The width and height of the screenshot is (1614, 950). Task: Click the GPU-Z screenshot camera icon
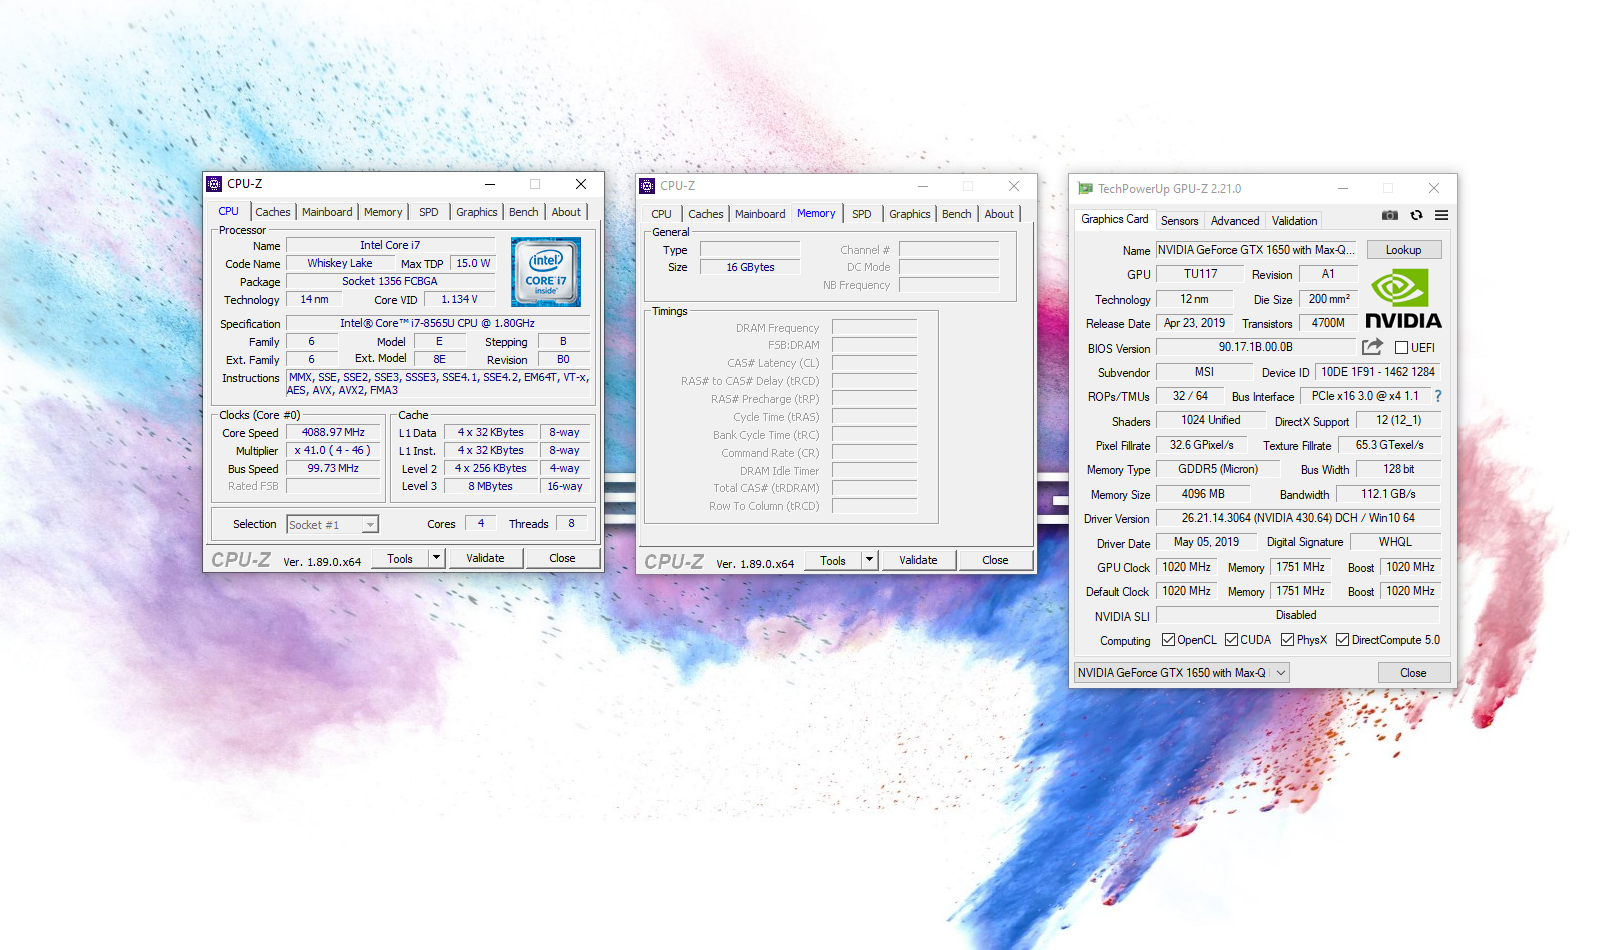(x=1390, y=215)
